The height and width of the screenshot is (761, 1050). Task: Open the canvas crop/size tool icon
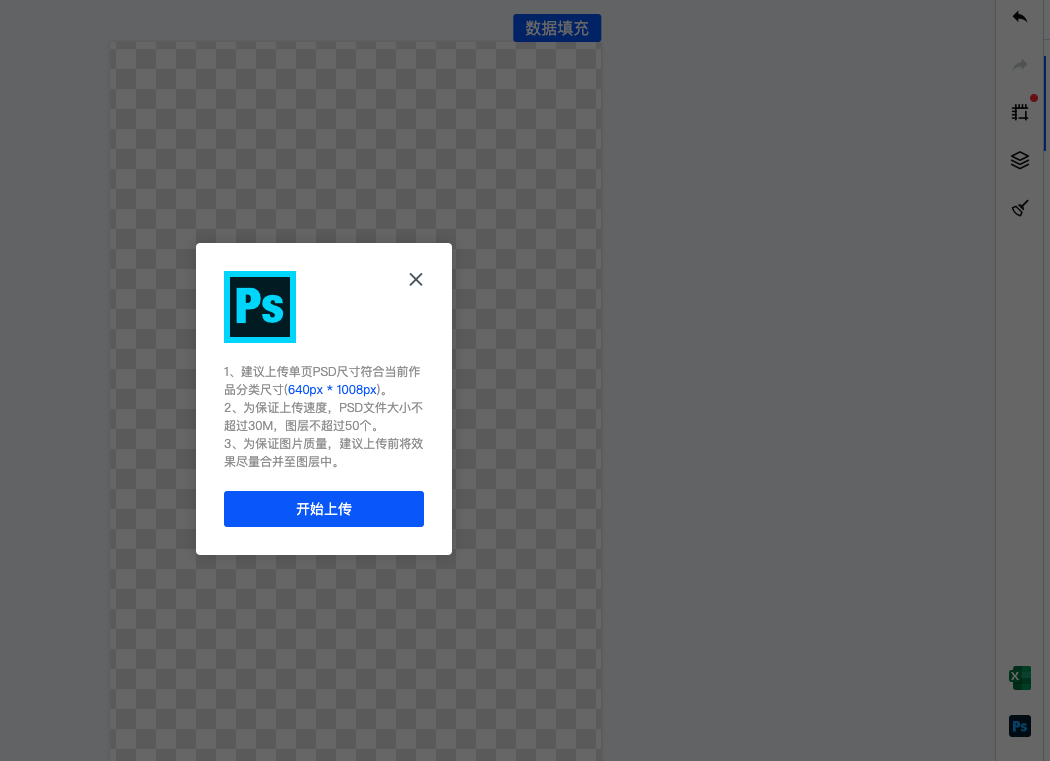1019,113
